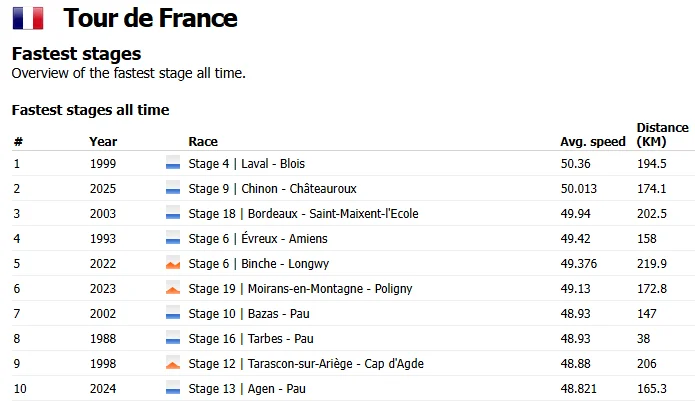Click the Year column header
695x401 pixels.
tap(103, 142)
